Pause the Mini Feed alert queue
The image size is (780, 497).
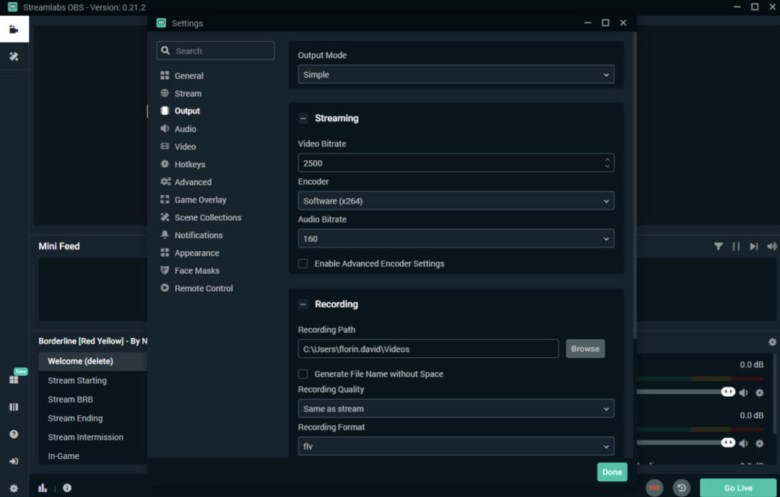click(736, 246)
